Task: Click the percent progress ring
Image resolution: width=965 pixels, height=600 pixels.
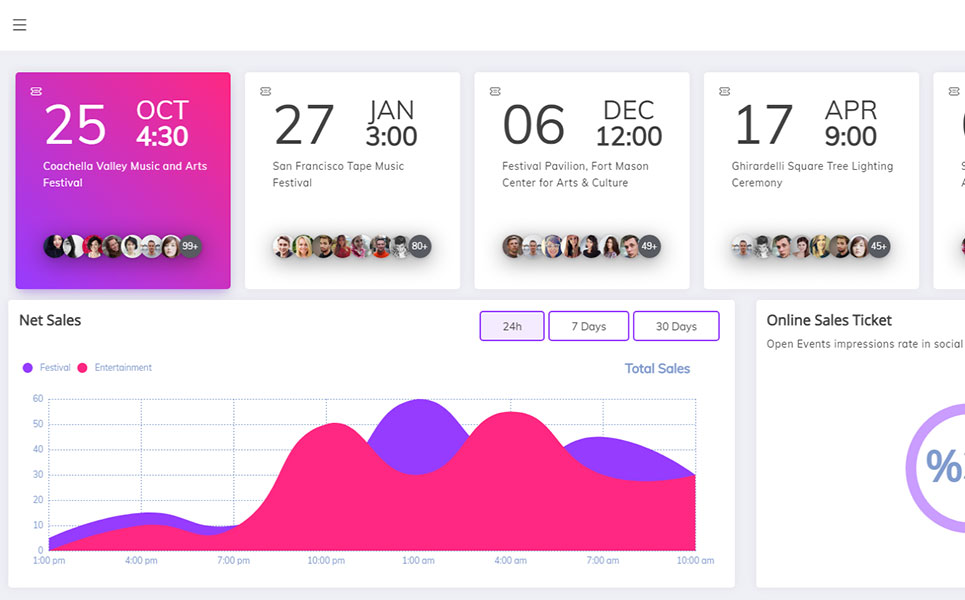Action: [x=936, y=468]
